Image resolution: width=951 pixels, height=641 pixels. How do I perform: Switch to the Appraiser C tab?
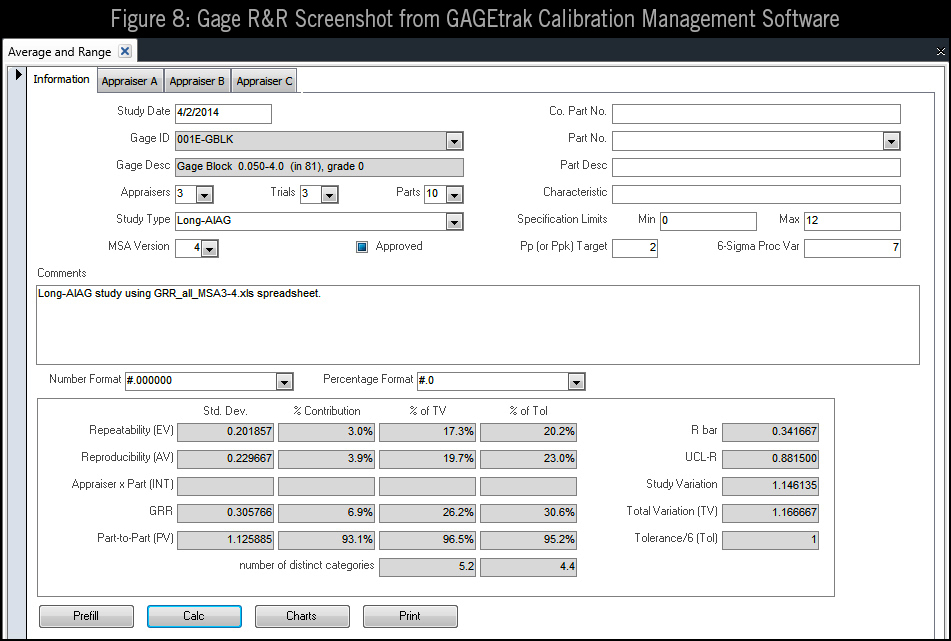coord(263,81)
